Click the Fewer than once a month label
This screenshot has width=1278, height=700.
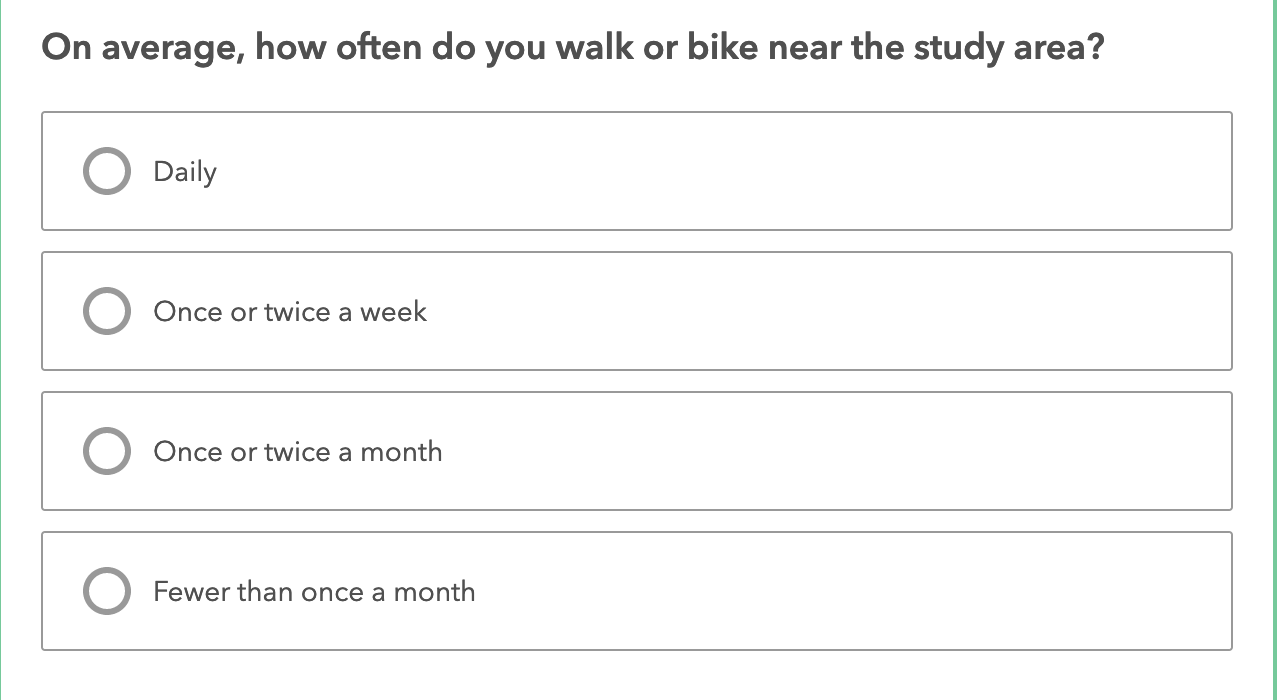pyautogui.click(x=314, y=592)
